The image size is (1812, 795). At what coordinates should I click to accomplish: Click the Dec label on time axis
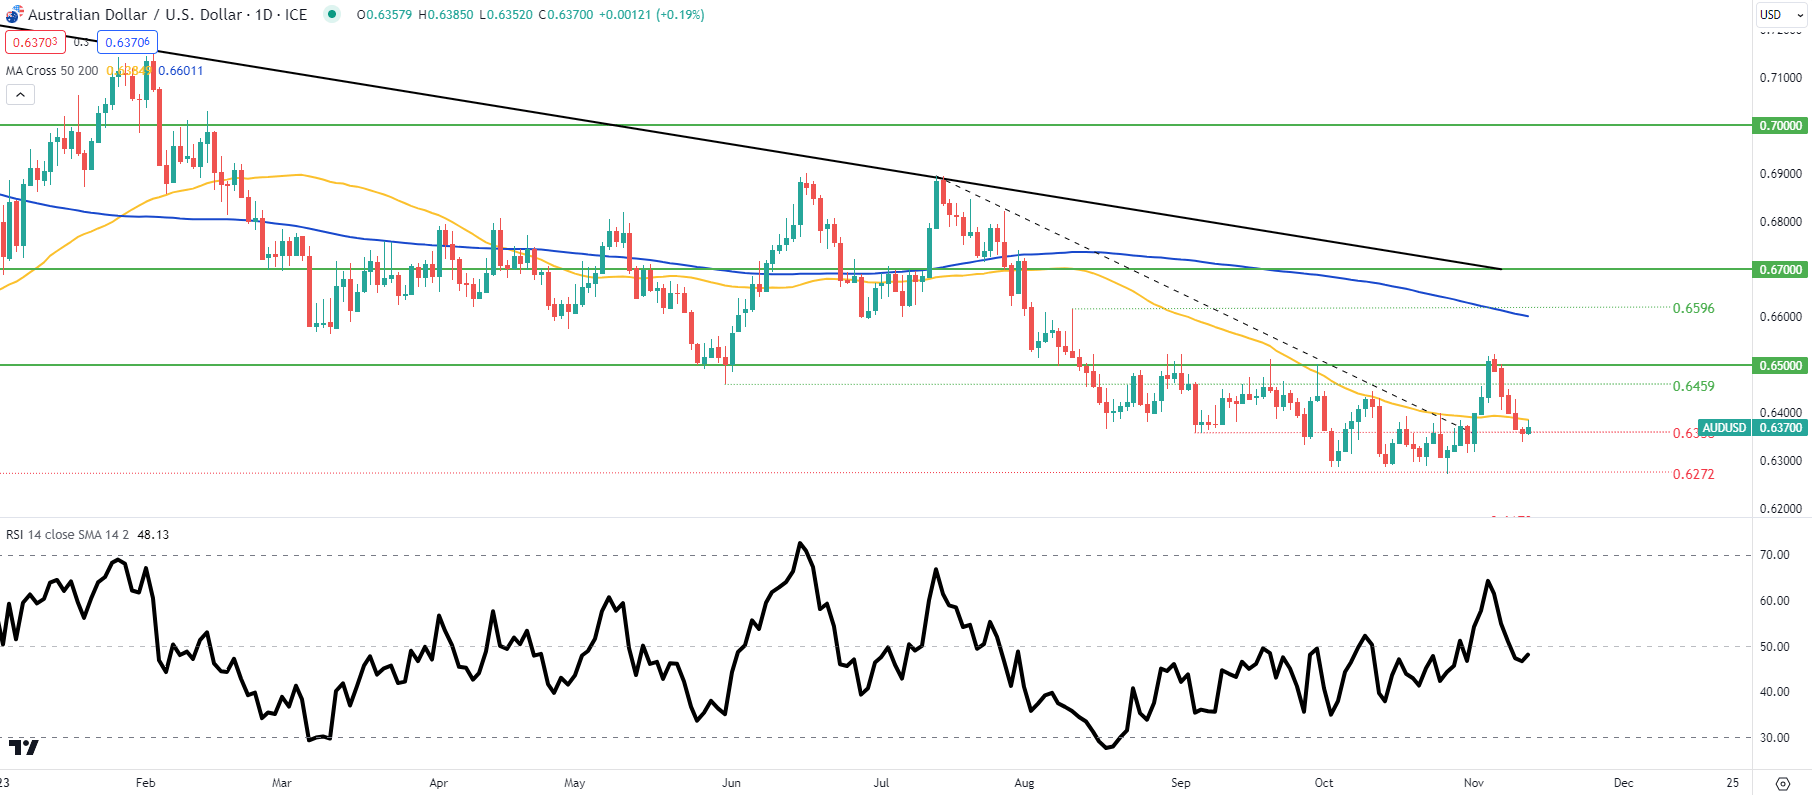tap(1624, 783)
